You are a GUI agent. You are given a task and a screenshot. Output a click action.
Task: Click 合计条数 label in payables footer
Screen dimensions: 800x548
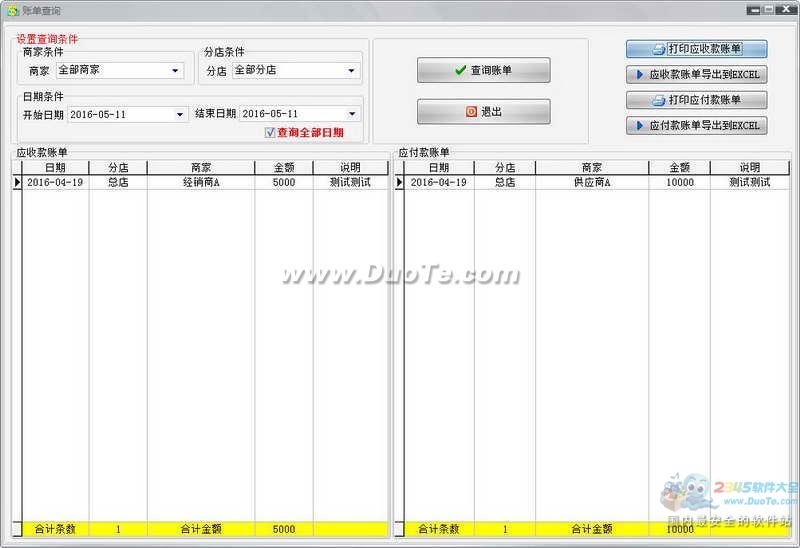(x=439, y=529)
